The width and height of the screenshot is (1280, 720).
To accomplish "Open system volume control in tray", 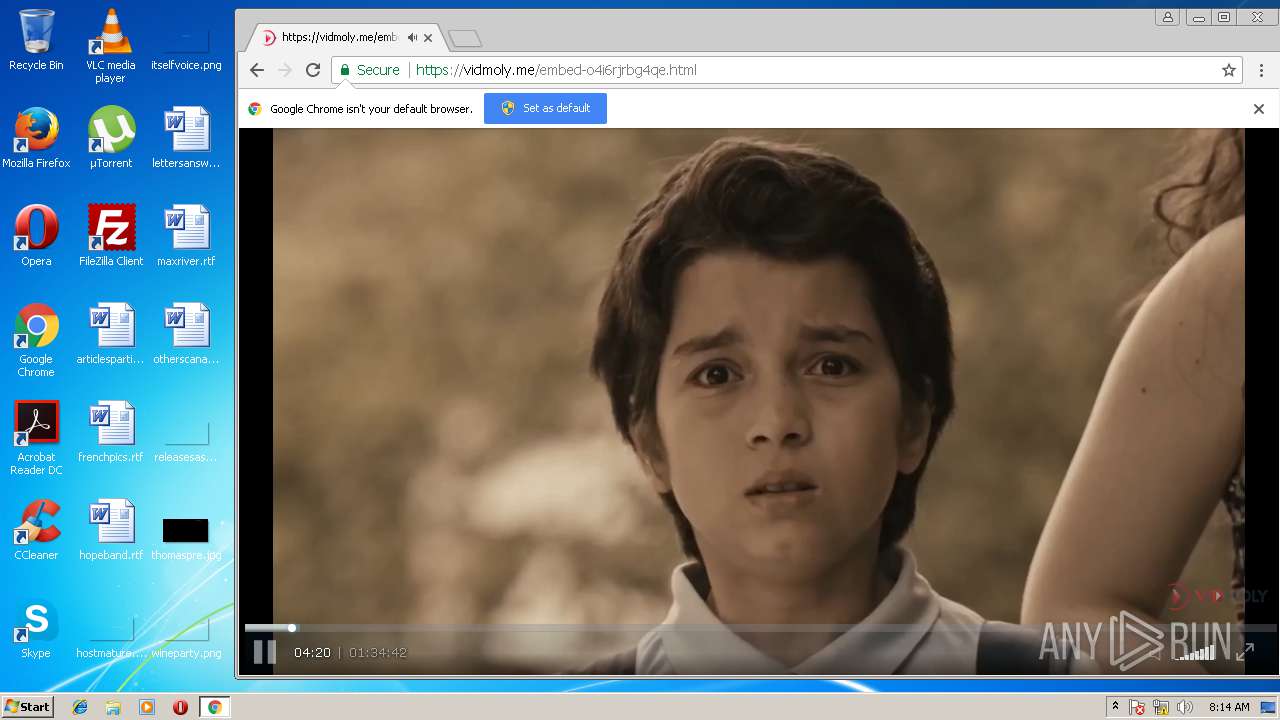I will point(1185,707).
